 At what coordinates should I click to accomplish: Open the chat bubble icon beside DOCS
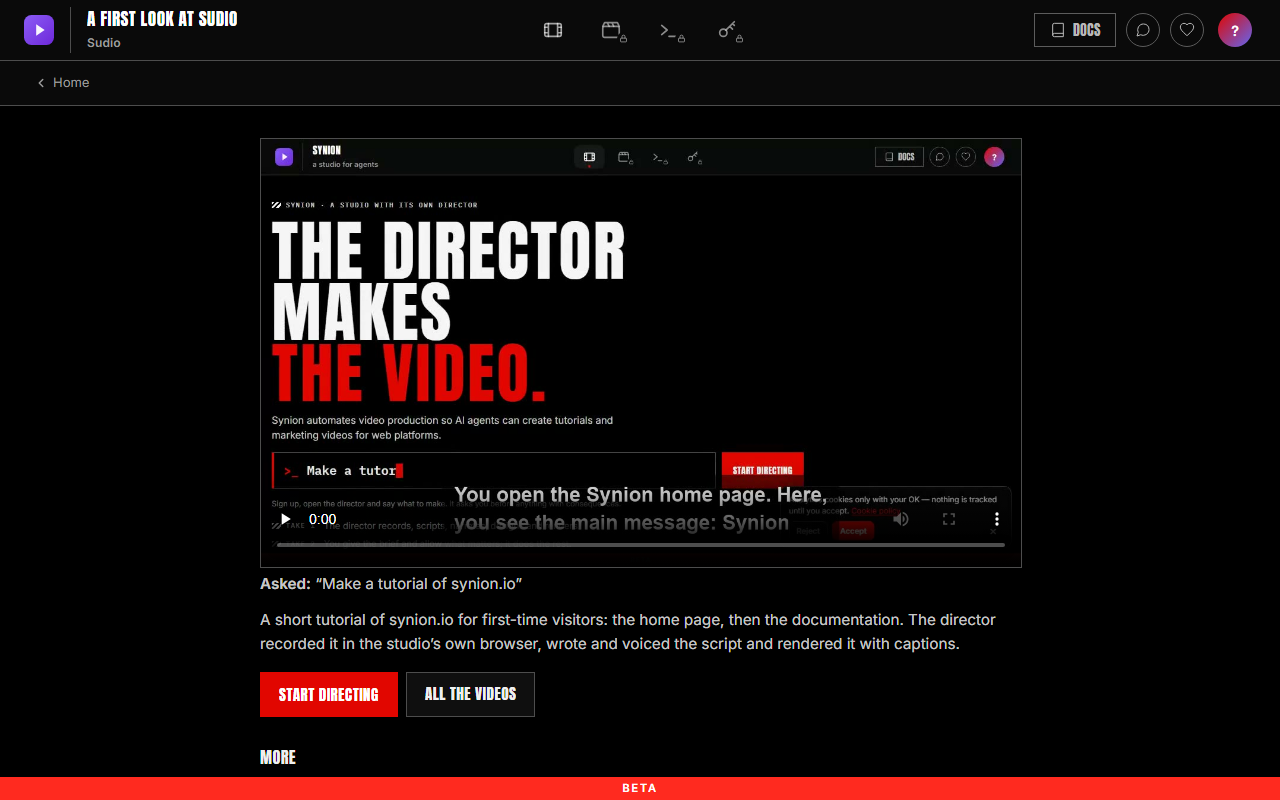coord(1143,30)
